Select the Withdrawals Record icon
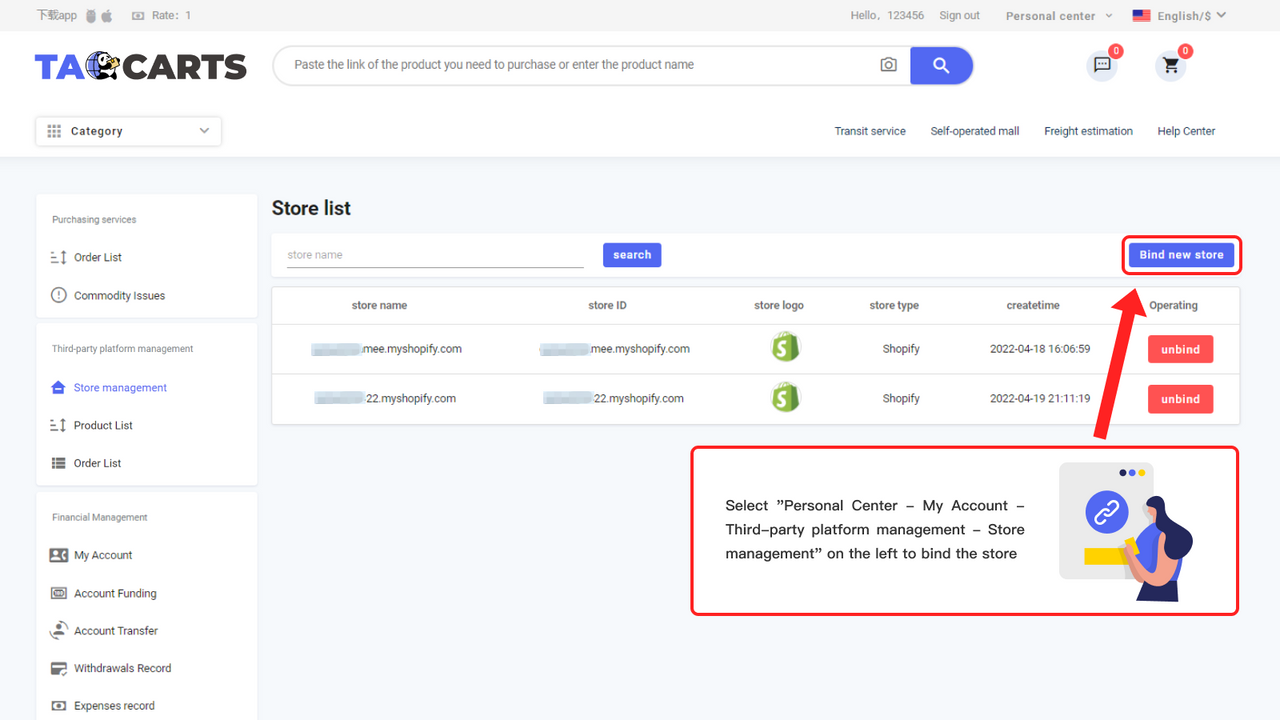The height and width of the screenshot is (720, 1280). (x=58, y=668)
